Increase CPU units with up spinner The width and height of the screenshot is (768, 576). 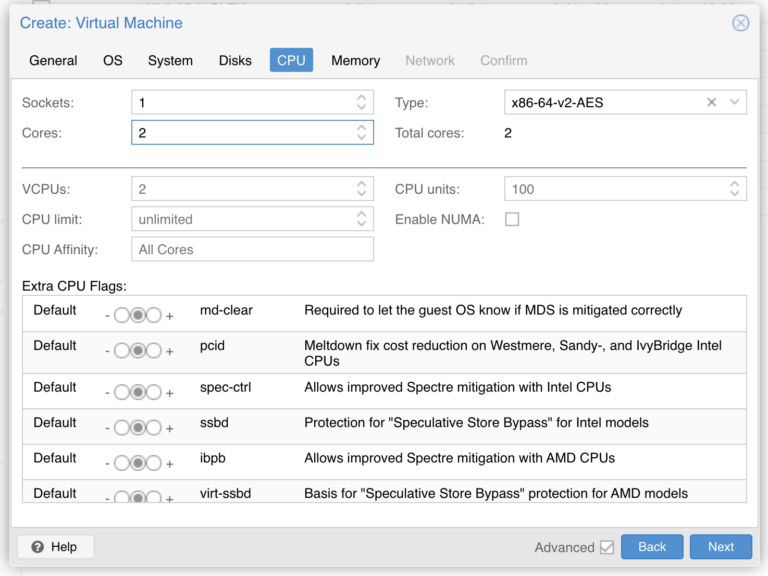734,184
